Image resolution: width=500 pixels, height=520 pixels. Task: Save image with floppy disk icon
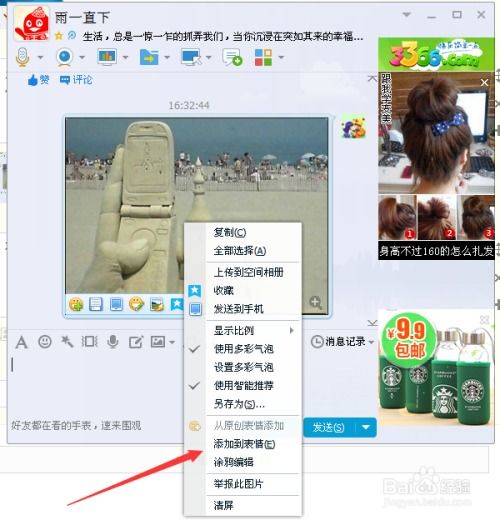[x=96, y=304]
